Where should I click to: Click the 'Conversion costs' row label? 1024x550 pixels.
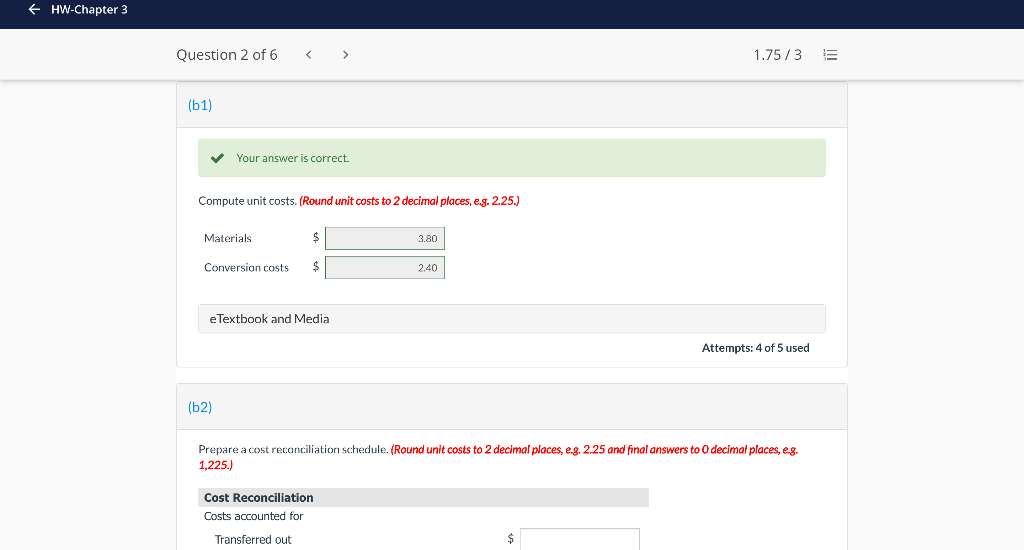click(246, 268)
